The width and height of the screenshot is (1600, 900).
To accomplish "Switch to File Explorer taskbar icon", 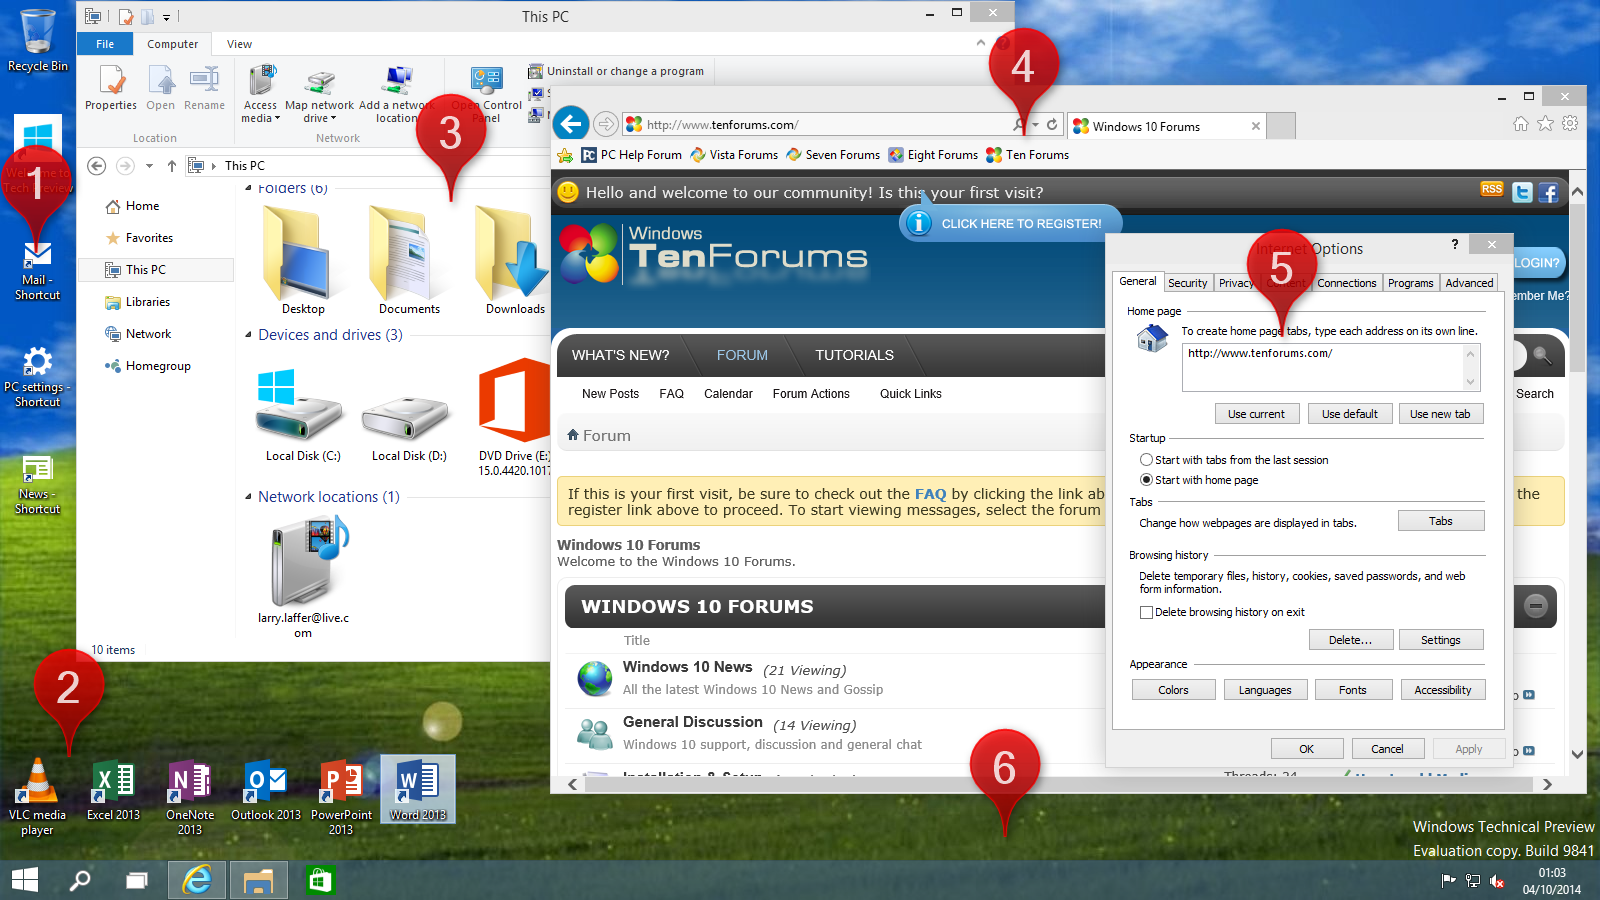I will (x=259, y=880).
